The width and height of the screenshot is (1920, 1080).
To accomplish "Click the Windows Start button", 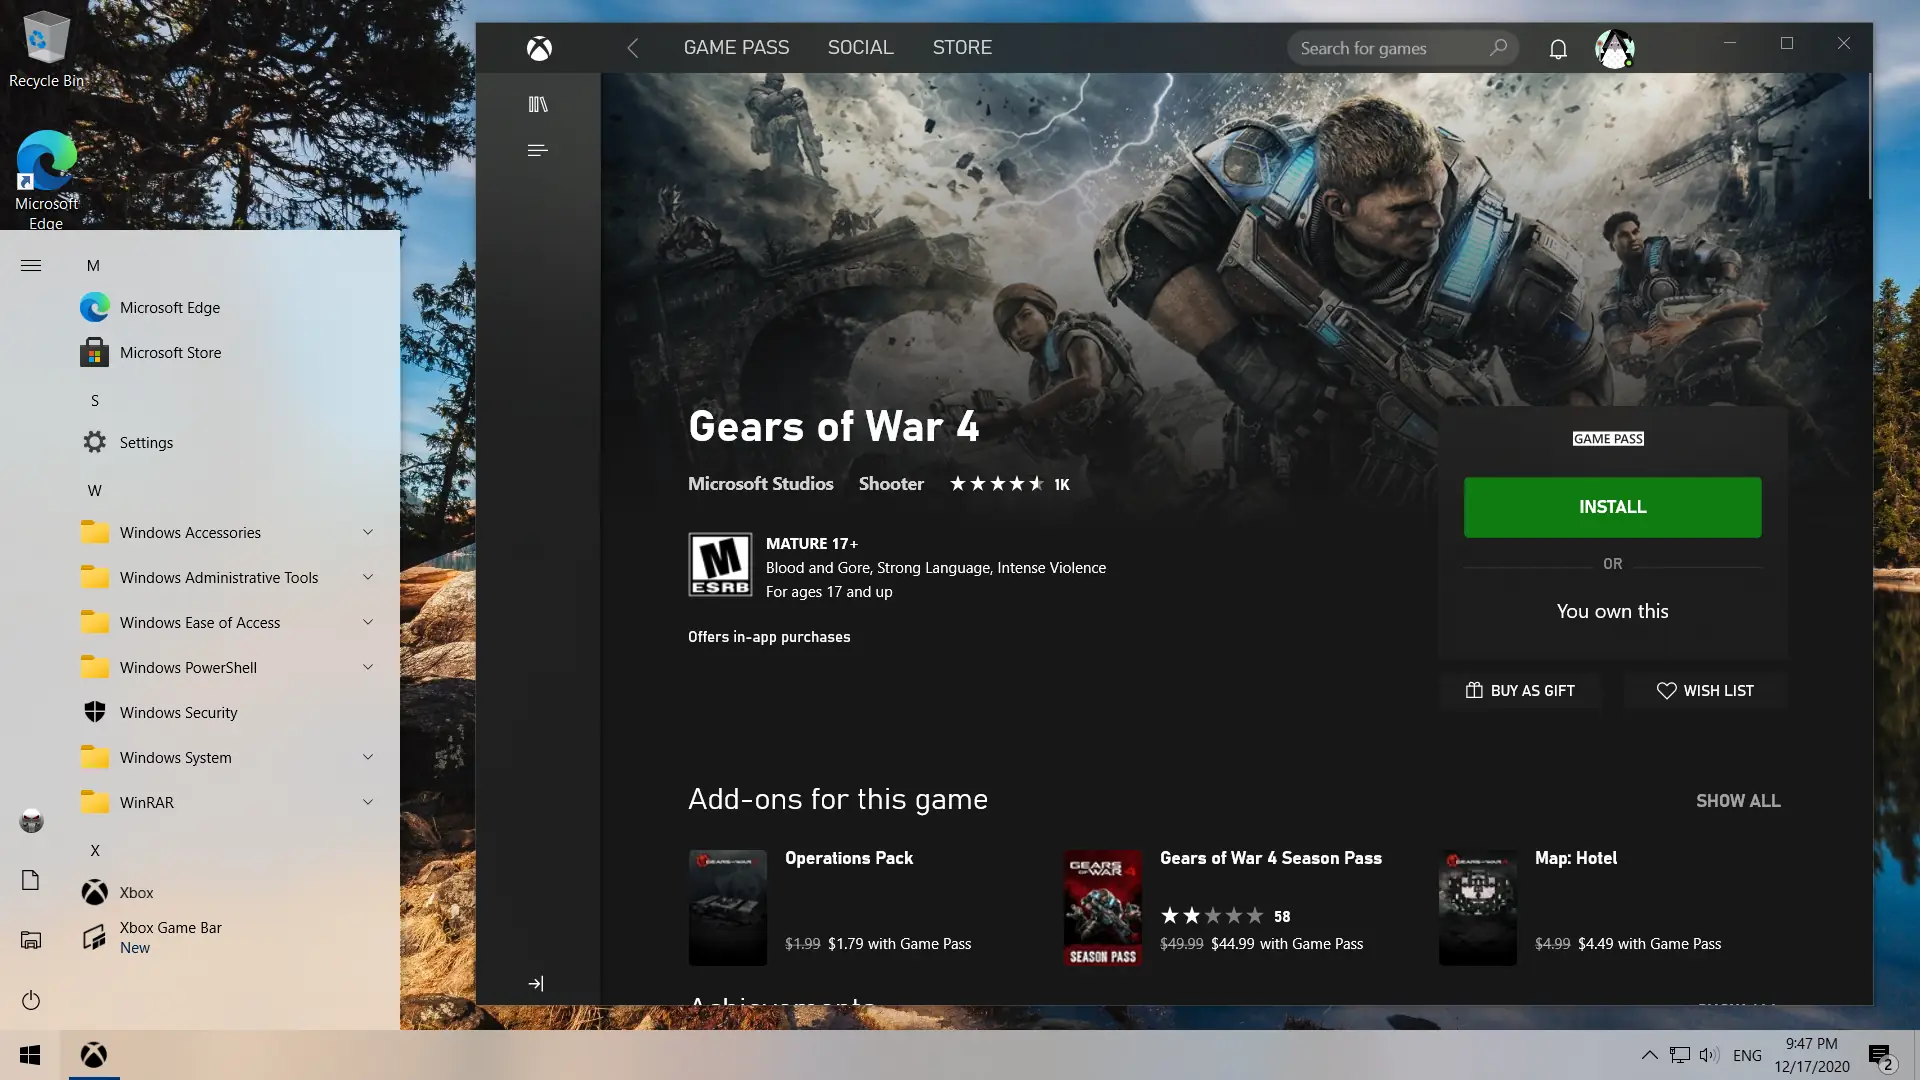I will 30,1055.
